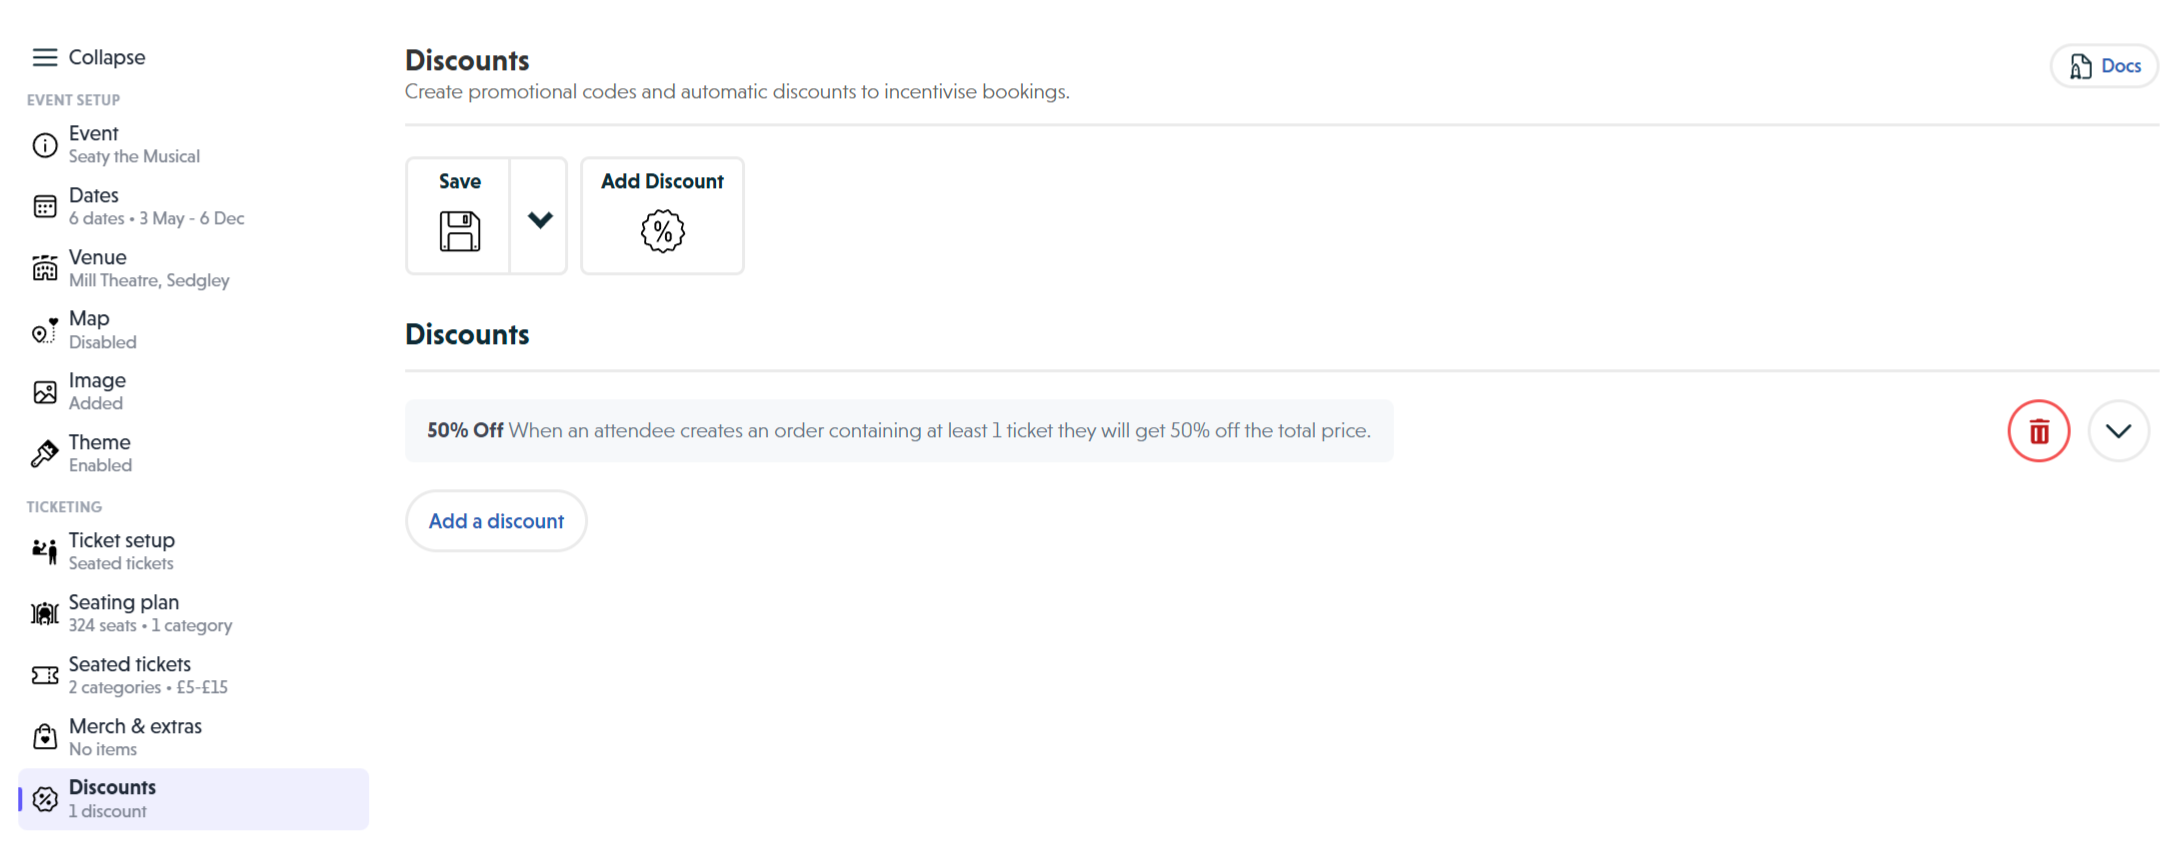Select the Dates calendar icon
2184x845 pixels.
pyautogui.click(x=44, y=206)
